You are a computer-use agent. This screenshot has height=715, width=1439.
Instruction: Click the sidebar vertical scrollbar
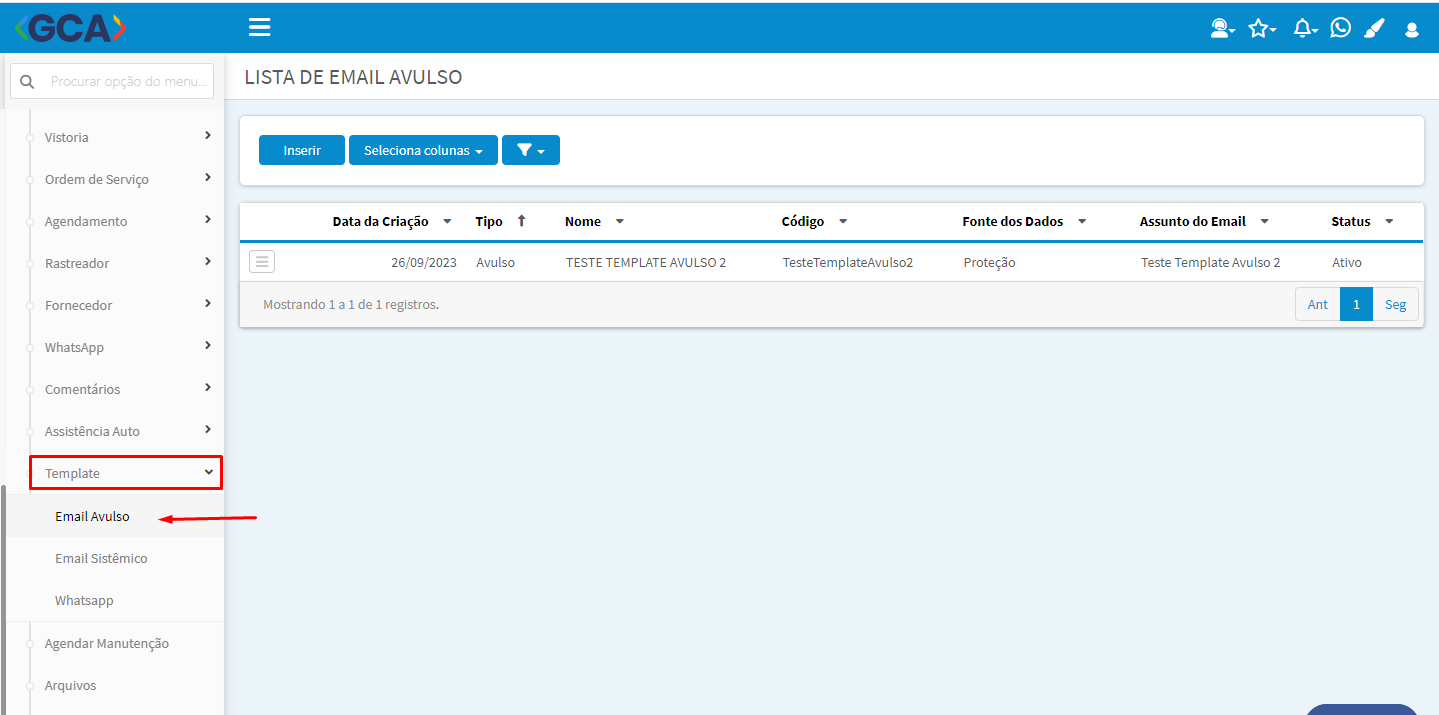tap(4, 600)
